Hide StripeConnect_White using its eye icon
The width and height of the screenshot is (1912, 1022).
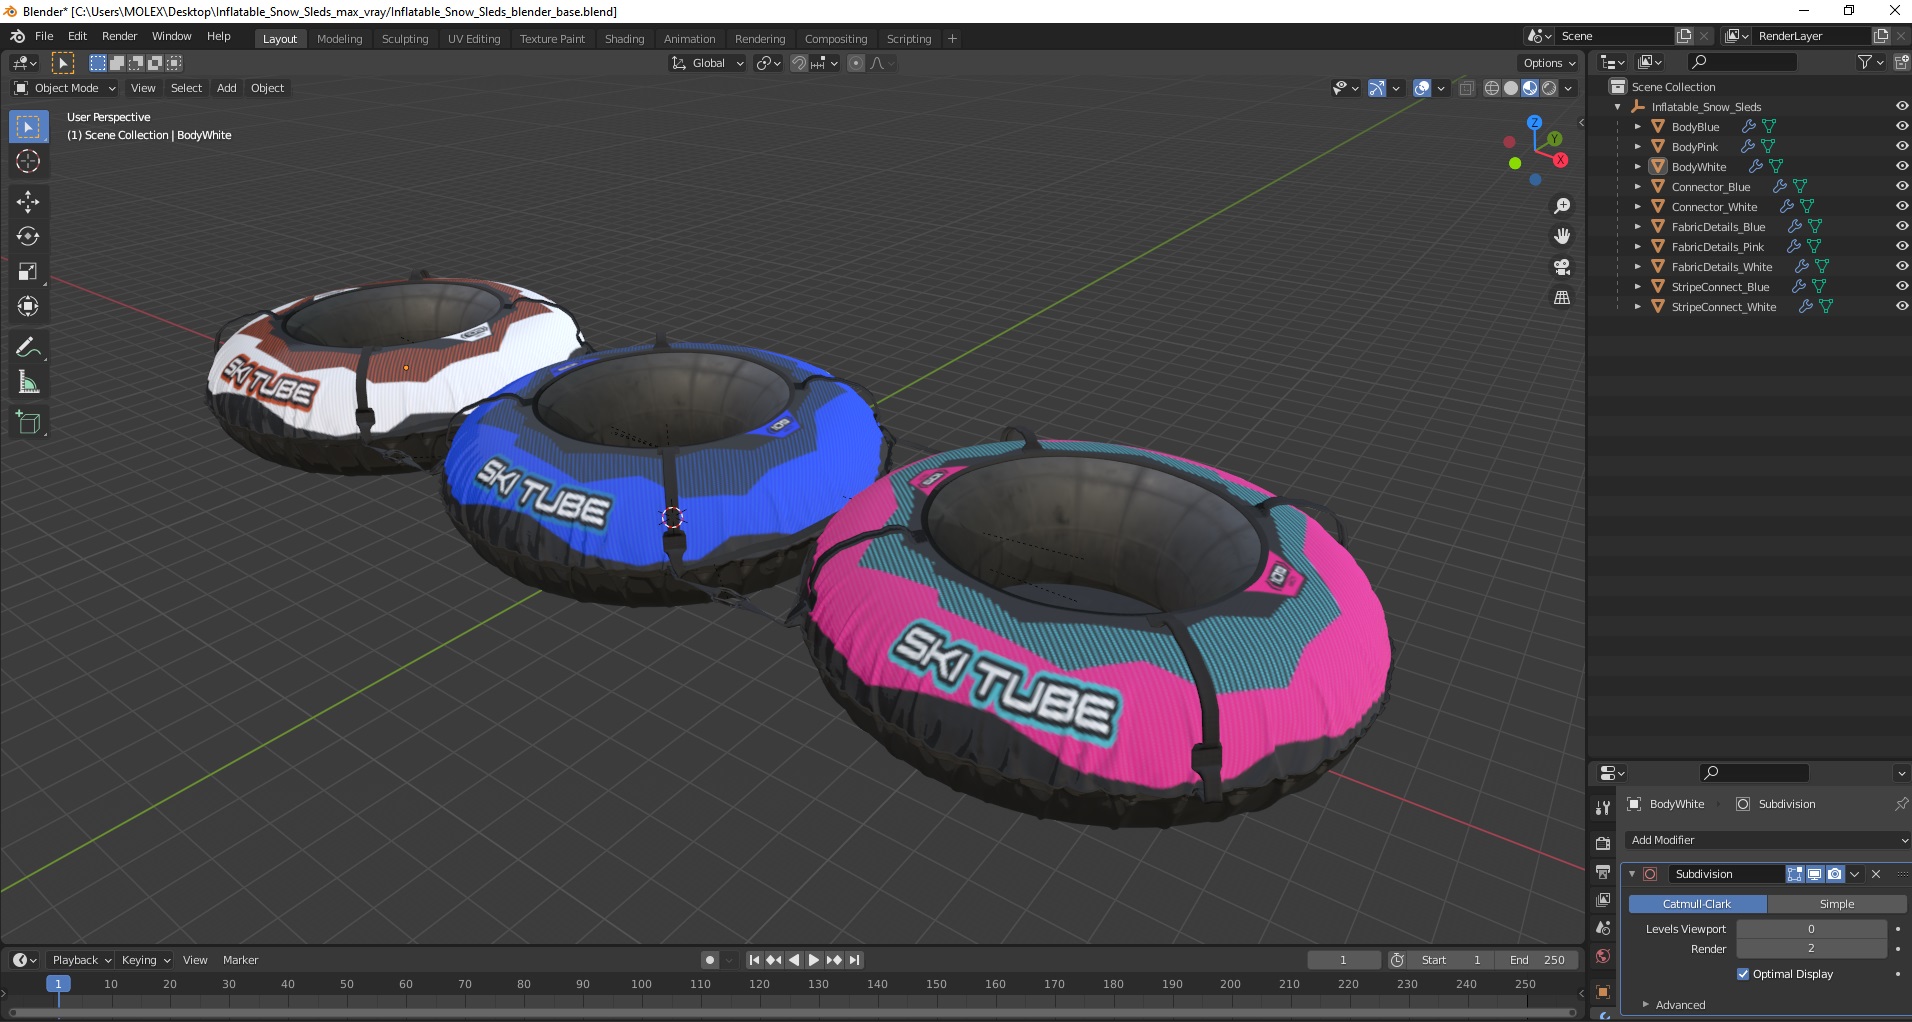point(1901,306)
